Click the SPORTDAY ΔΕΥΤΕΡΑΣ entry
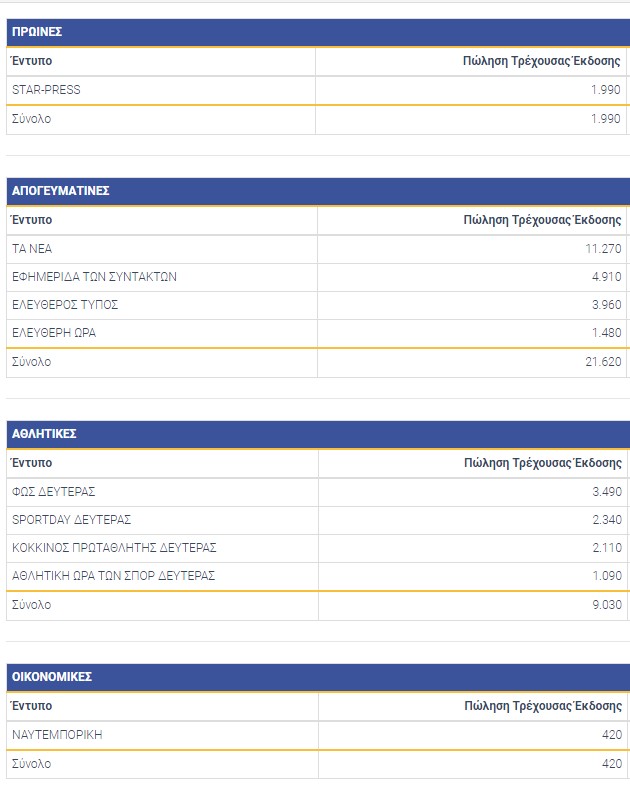630x798 pixels. 71,519
